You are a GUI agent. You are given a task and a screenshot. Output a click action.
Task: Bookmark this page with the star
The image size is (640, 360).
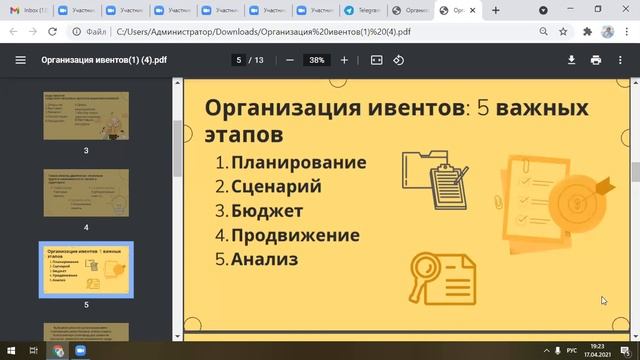[x=563, y=31]
